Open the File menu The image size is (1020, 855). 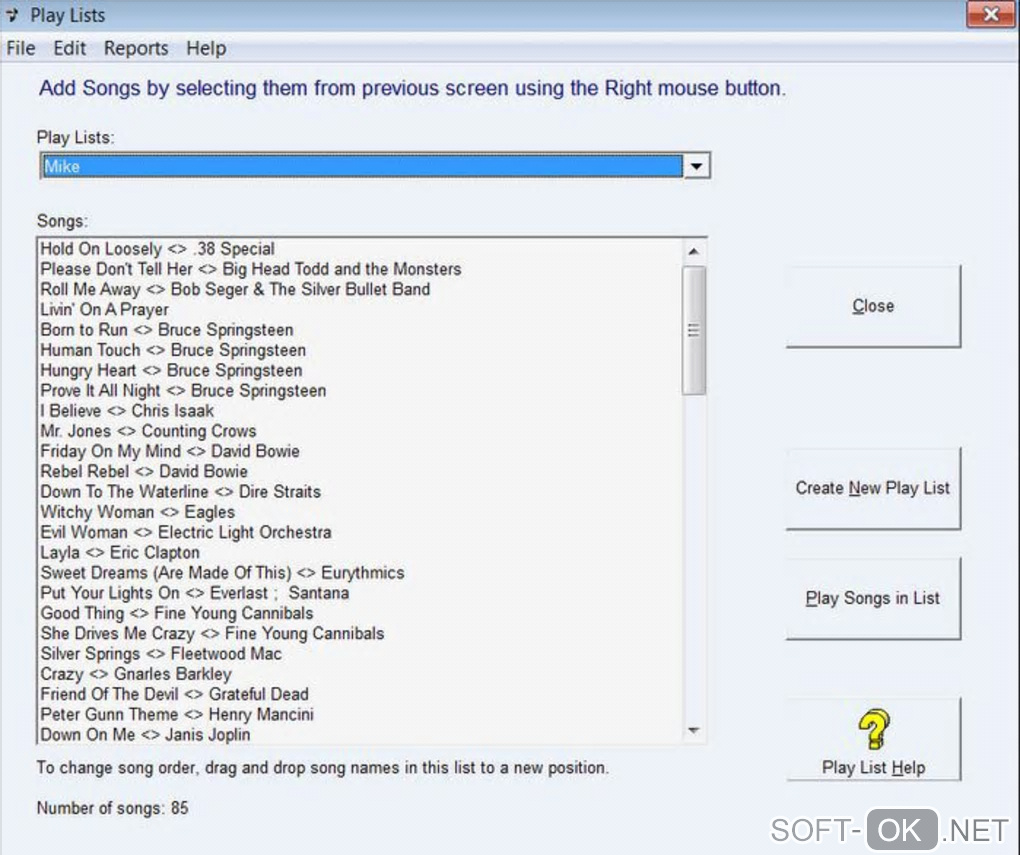point(21,48)
